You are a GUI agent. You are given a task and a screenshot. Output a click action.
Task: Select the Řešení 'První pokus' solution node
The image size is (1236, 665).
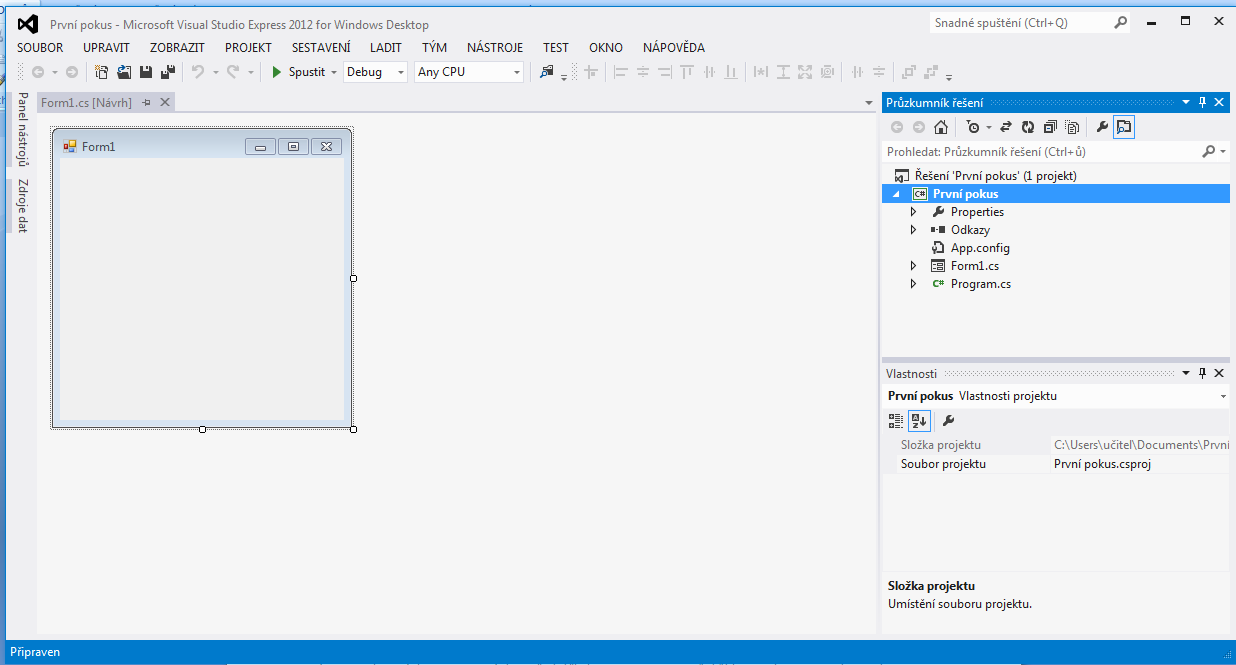click(986, 176)
